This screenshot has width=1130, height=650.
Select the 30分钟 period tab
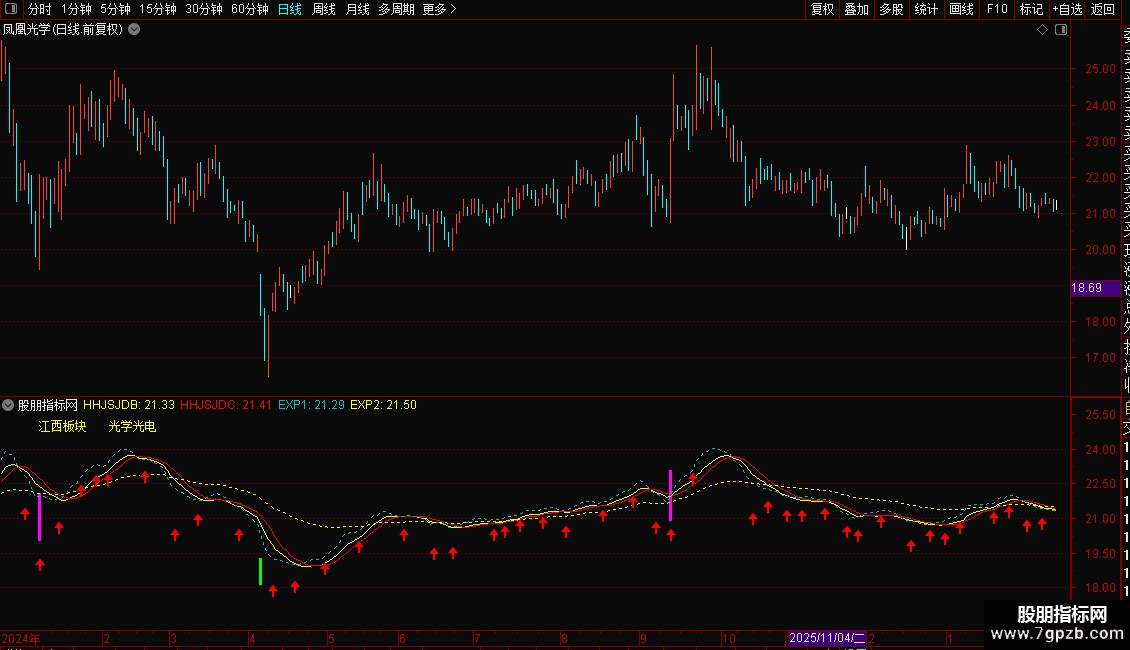[204, 9]
